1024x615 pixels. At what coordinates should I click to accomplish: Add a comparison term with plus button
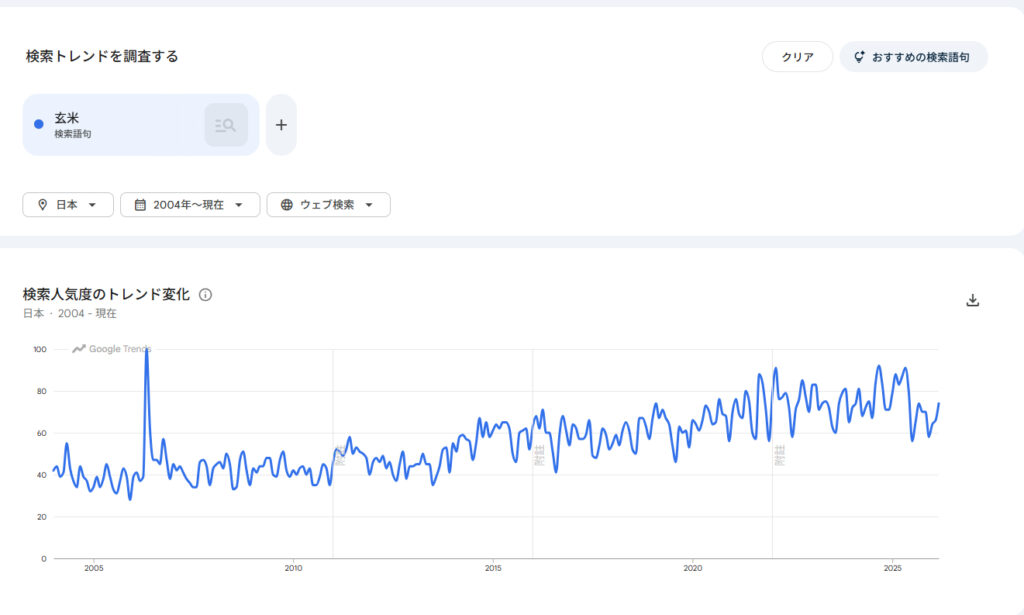tap(281, 125)
